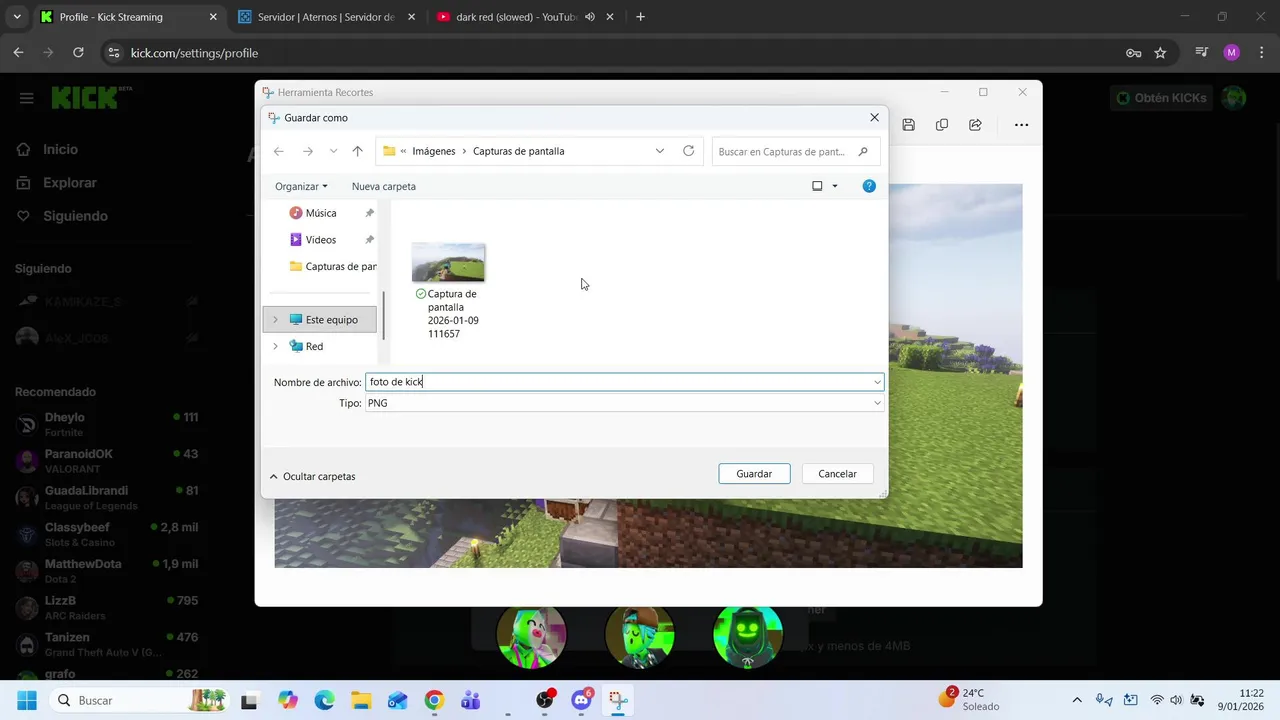Viewport: 1280px width, 720px height.
Task: Open the Organizar dropdown menu
Action: tap(301, 186)
